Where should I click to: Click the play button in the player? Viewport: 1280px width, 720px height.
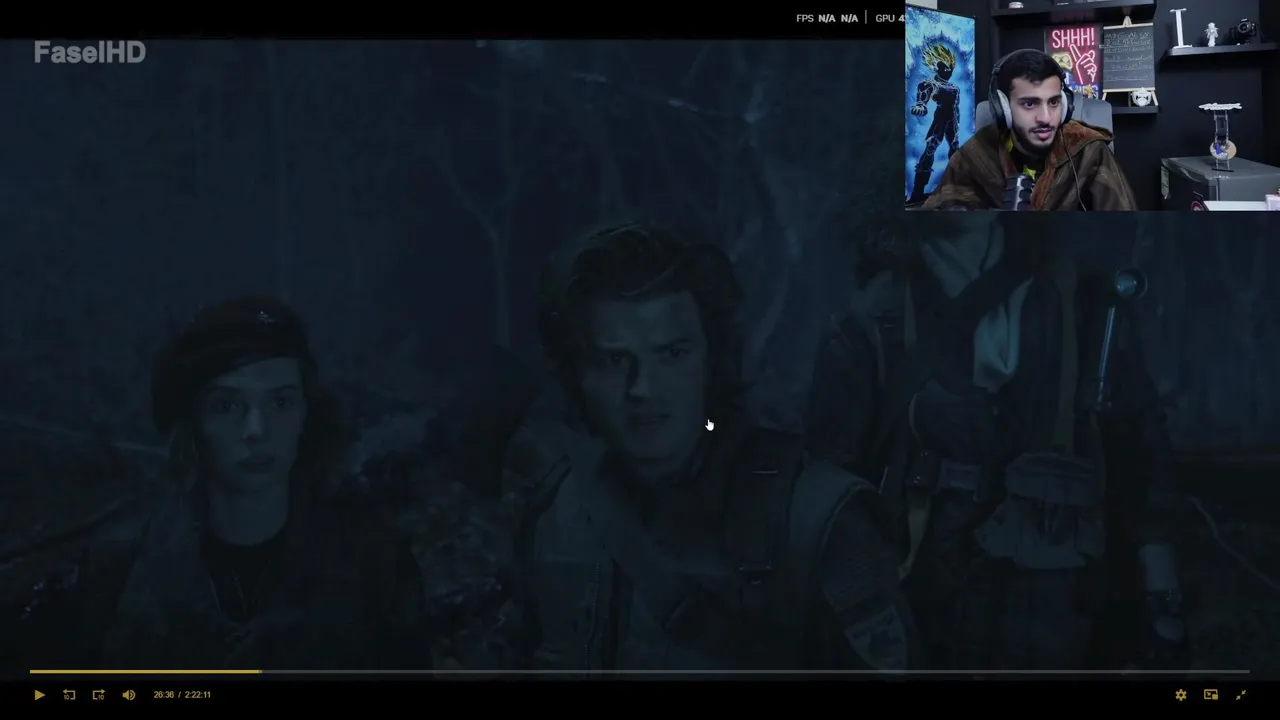click(x=39, y=695)
